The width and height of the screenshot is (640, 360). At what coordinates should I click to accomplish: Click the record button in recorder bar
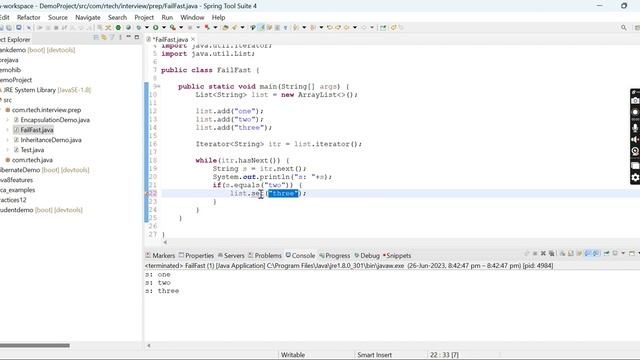tap(635, 112)
